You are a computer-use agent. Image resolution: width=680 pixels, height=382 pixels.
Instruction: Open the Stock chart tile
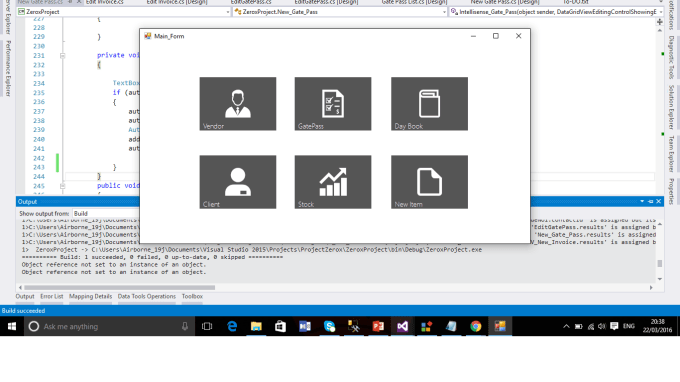point(333,182)
